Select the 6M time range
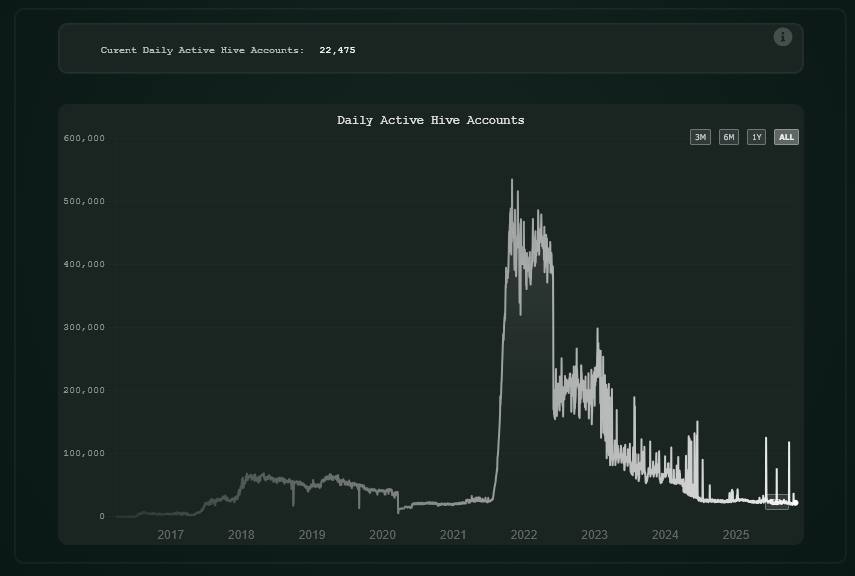855x576 pixels. [728, 137]
